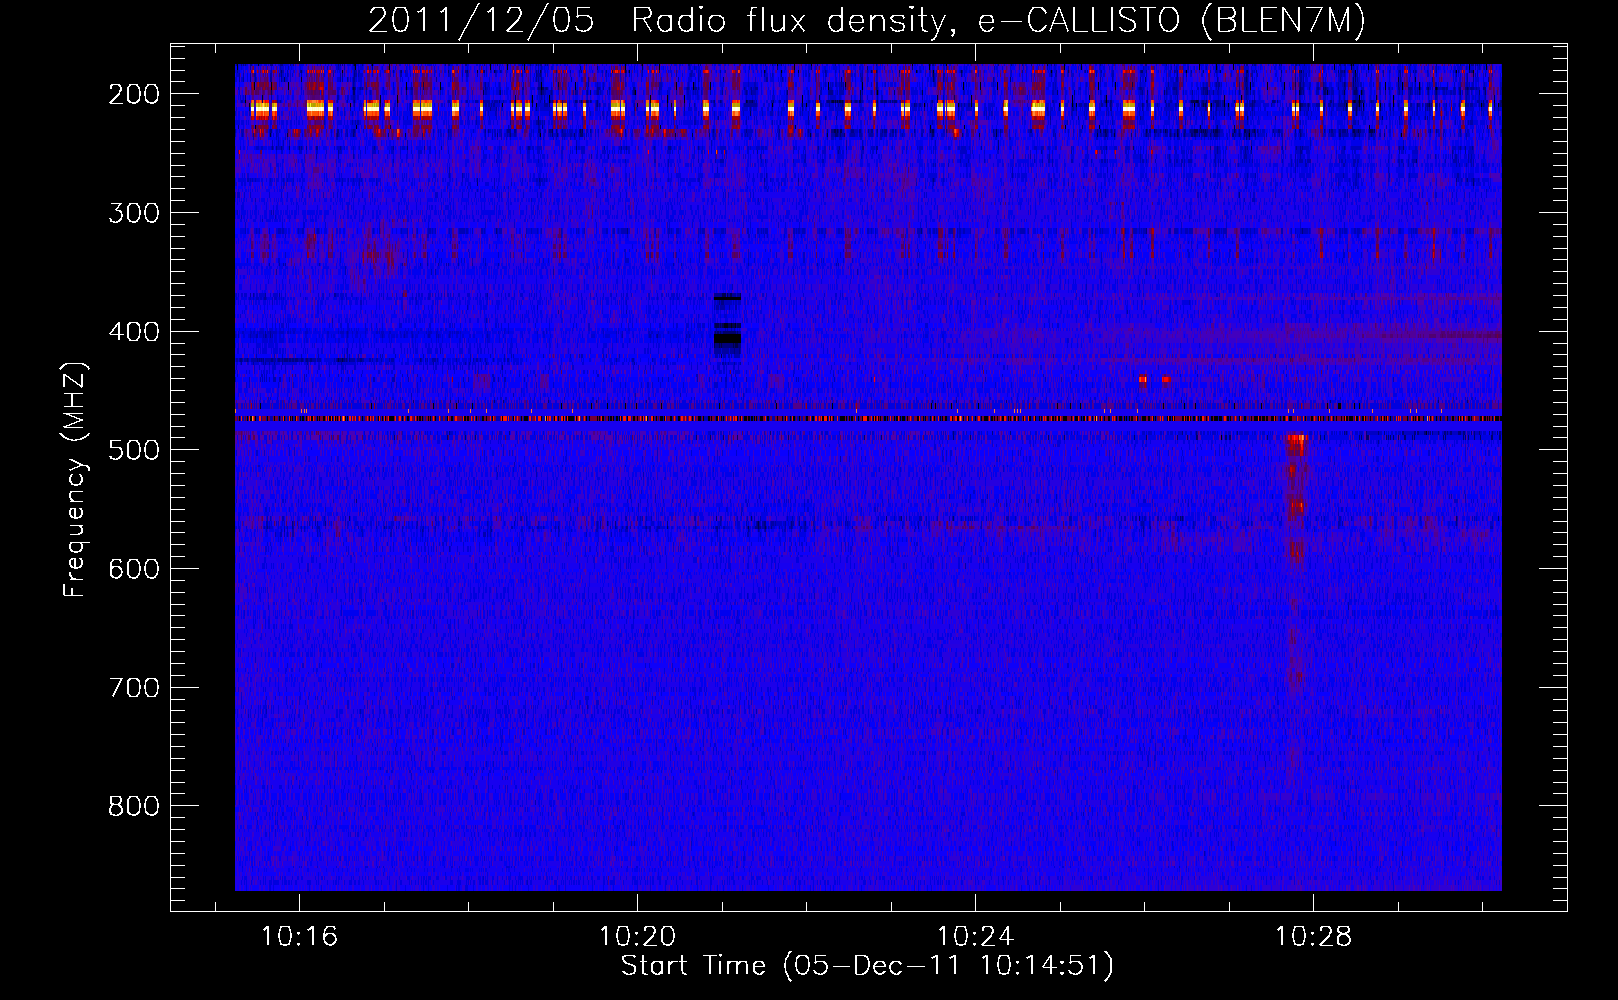This screenshot has width=1618, height=1000.
Task: Click the plot title text e-CALLISTO (BLEN7M)
Action: click(x=1172, y=21)
